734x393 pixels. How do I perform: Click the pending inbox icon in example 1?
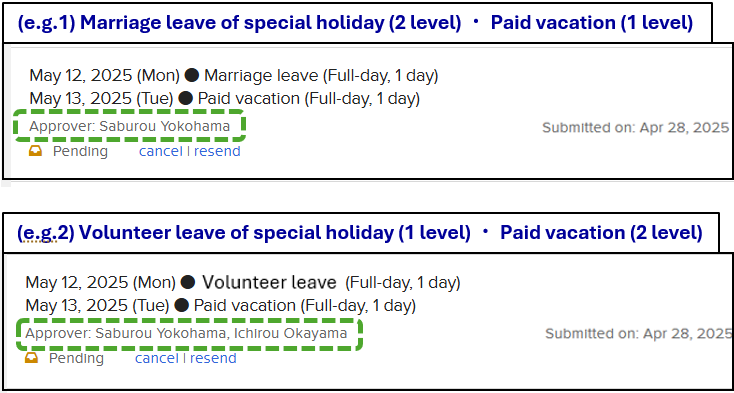click(x=36, y=151)
